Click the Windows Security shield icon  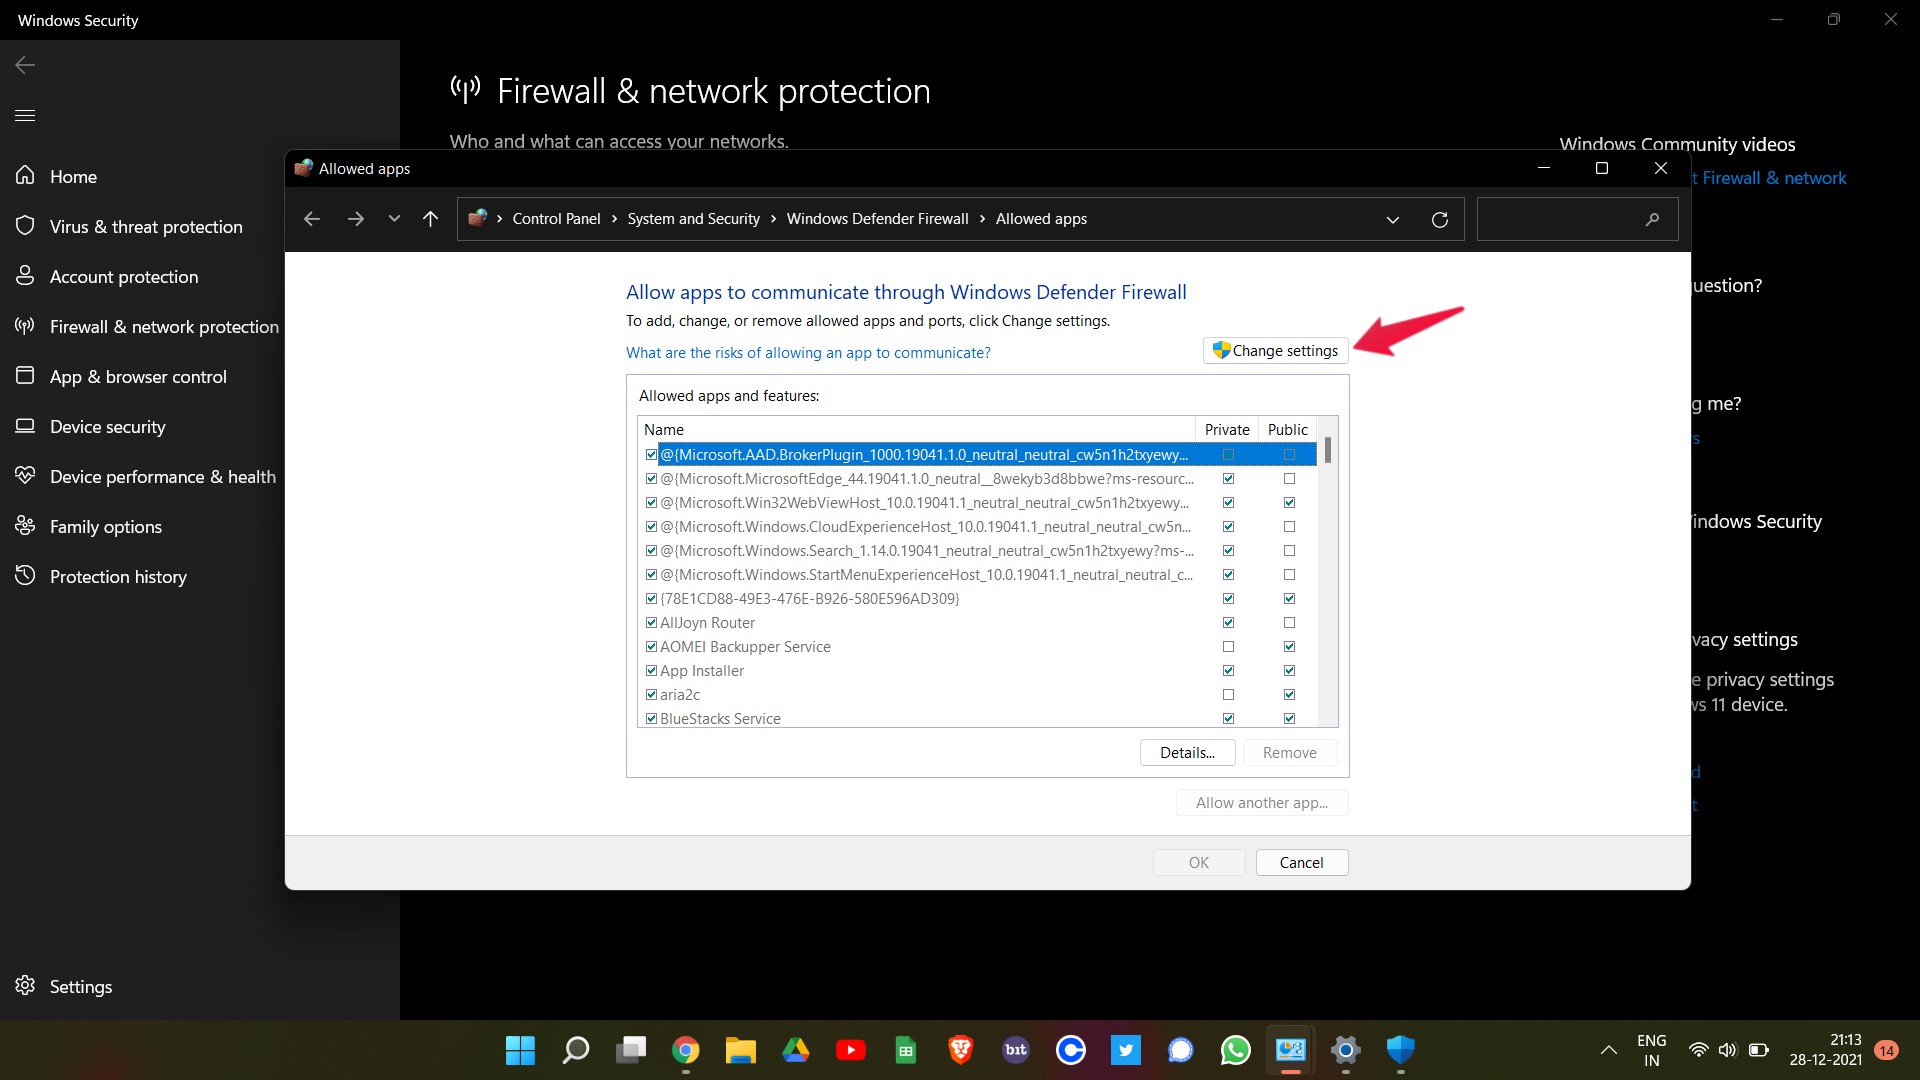[1400, 1050]
